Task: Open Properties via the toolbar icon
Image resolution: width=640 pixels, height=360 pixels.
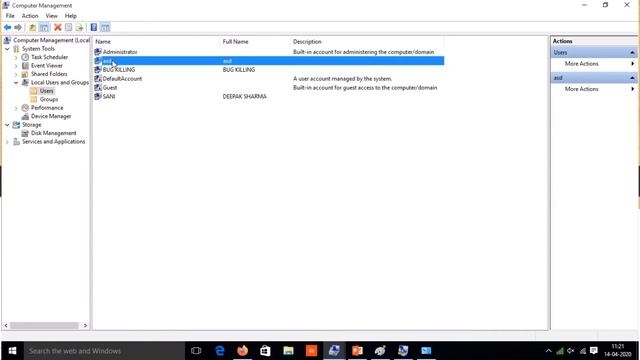Action: click(69, 27)
